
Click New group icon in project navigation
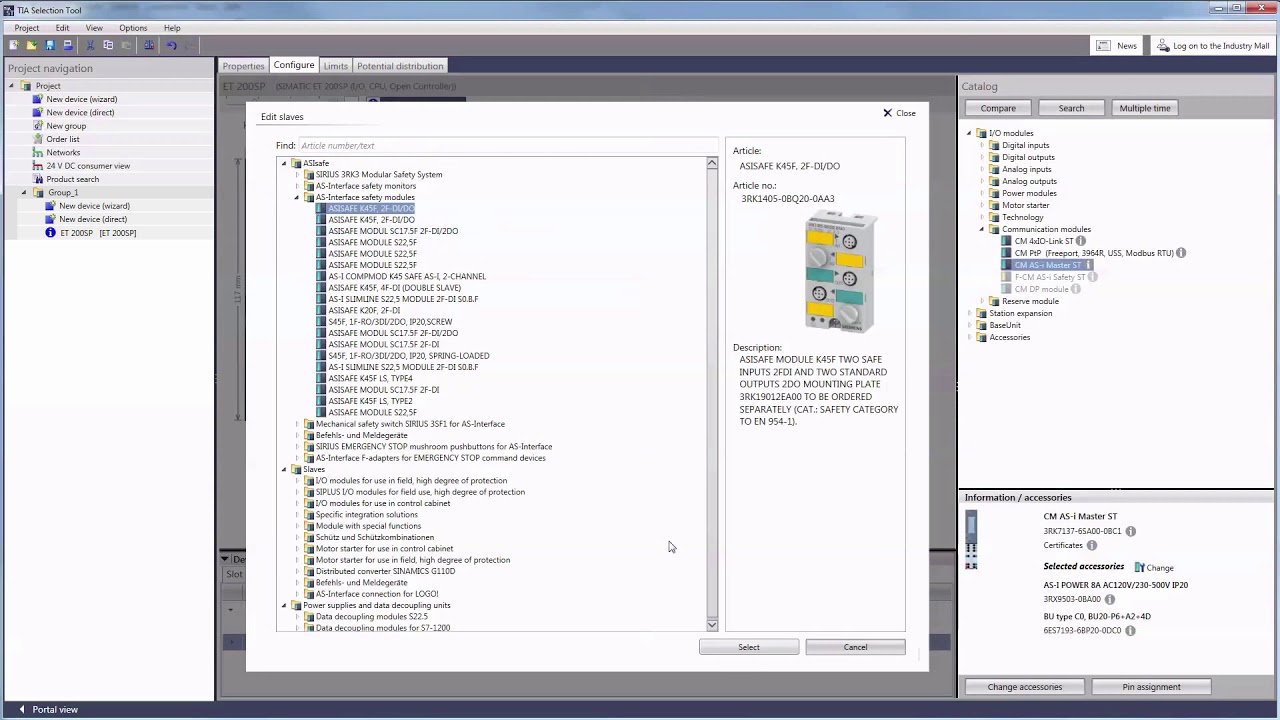38,126
